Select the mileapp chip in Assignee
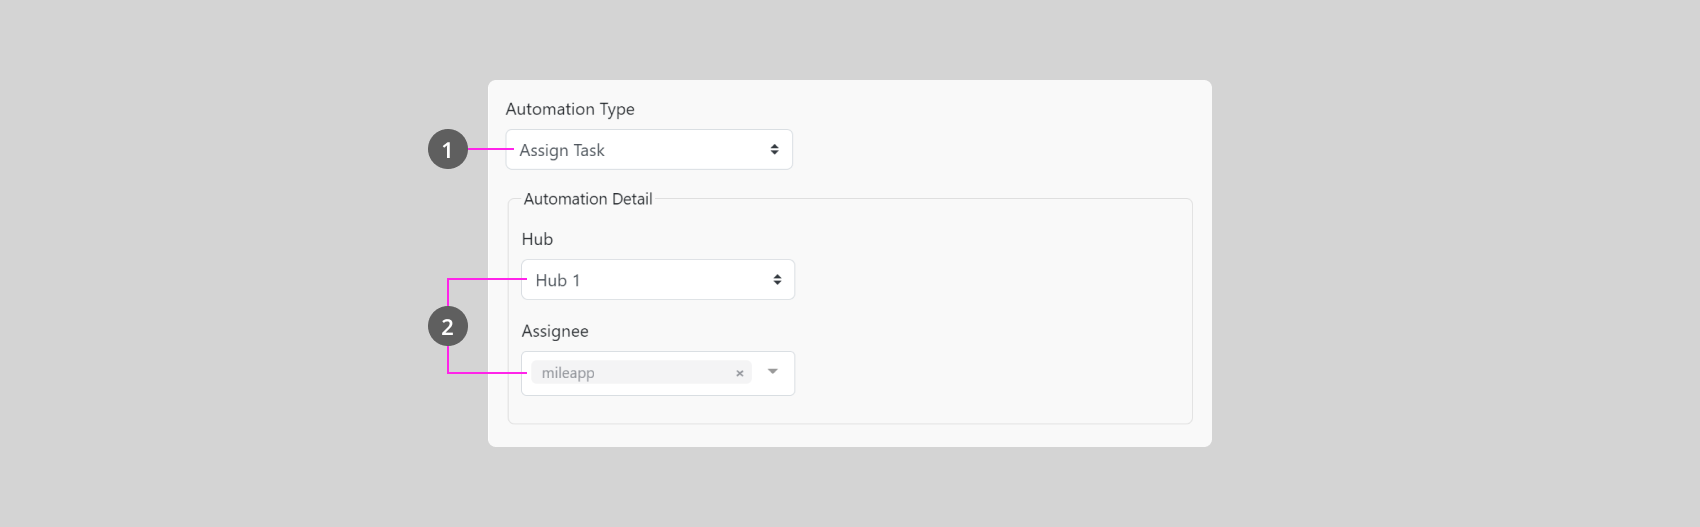The image size is (1700, 527). (568, 373)
